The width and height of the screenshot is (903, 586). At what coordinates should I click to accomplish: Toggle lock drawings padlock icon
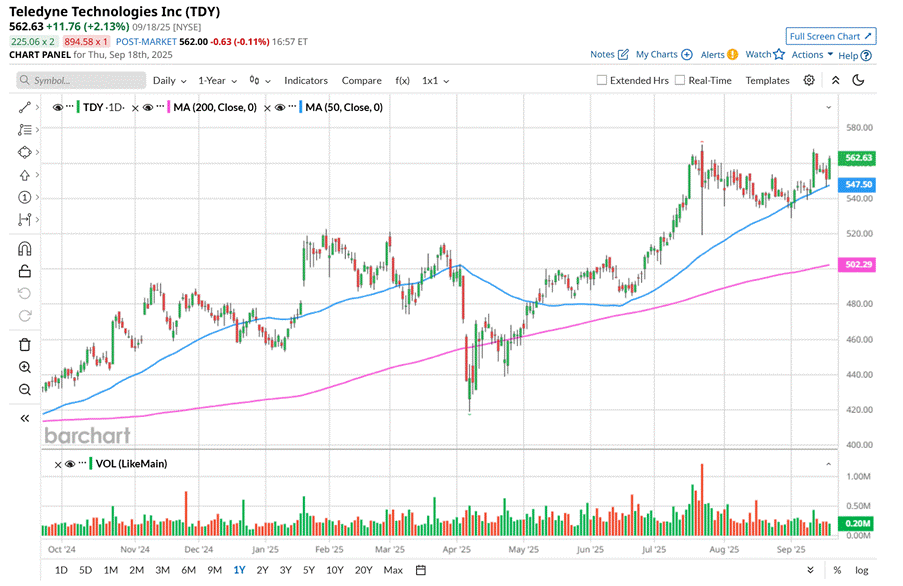[x=24, y=271]
